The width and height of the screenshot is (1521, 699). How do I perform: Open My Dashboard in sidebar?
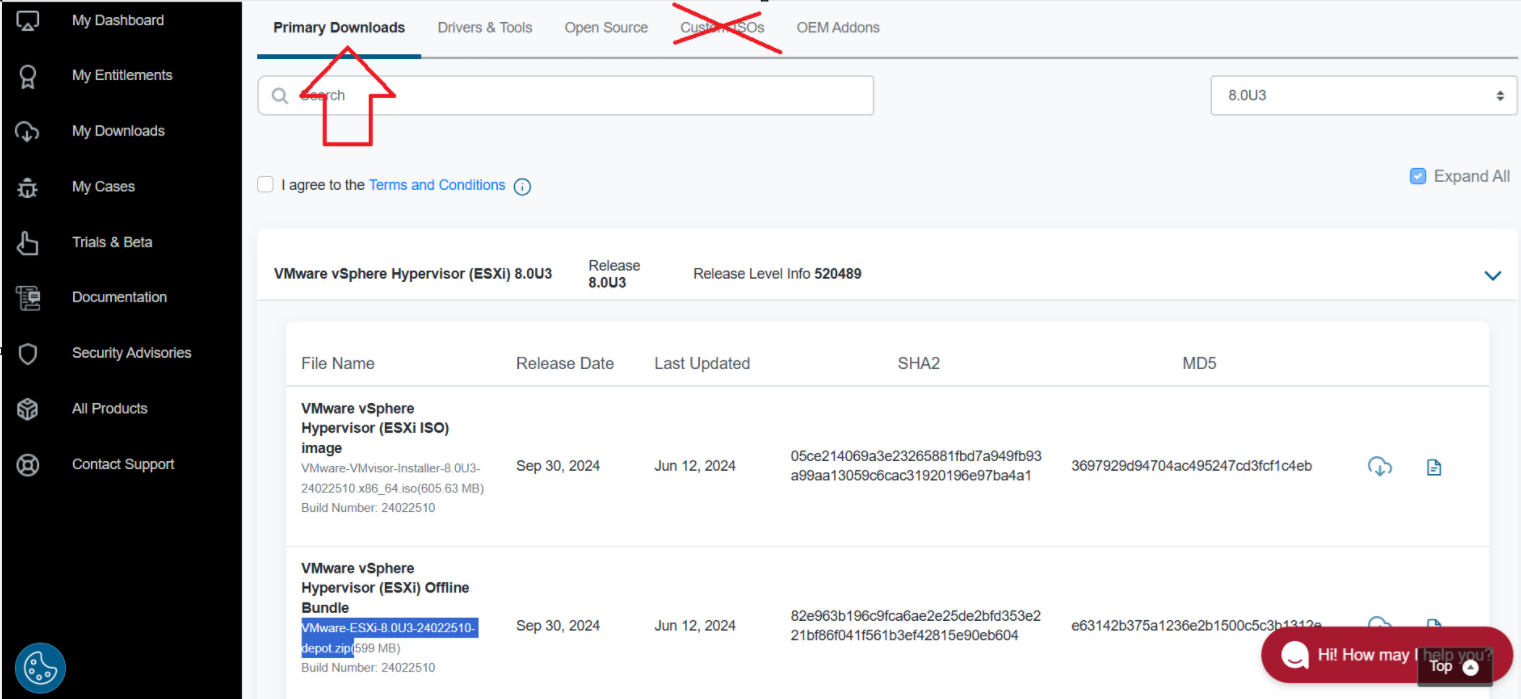(x=118, y=20)
